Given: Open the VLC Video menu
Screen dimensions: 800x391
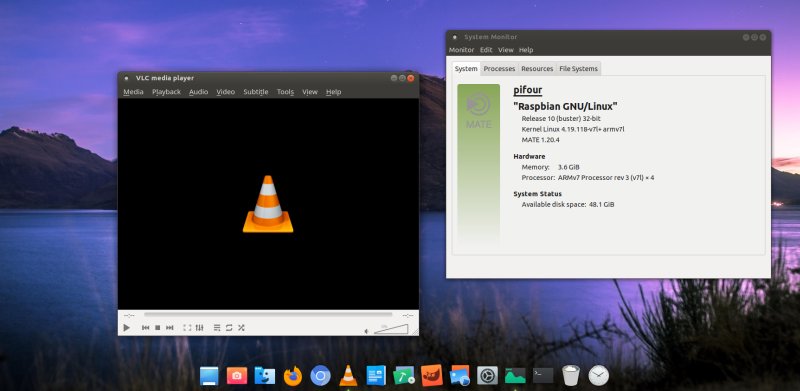Looking at the screenshot, I should point(226,92).
